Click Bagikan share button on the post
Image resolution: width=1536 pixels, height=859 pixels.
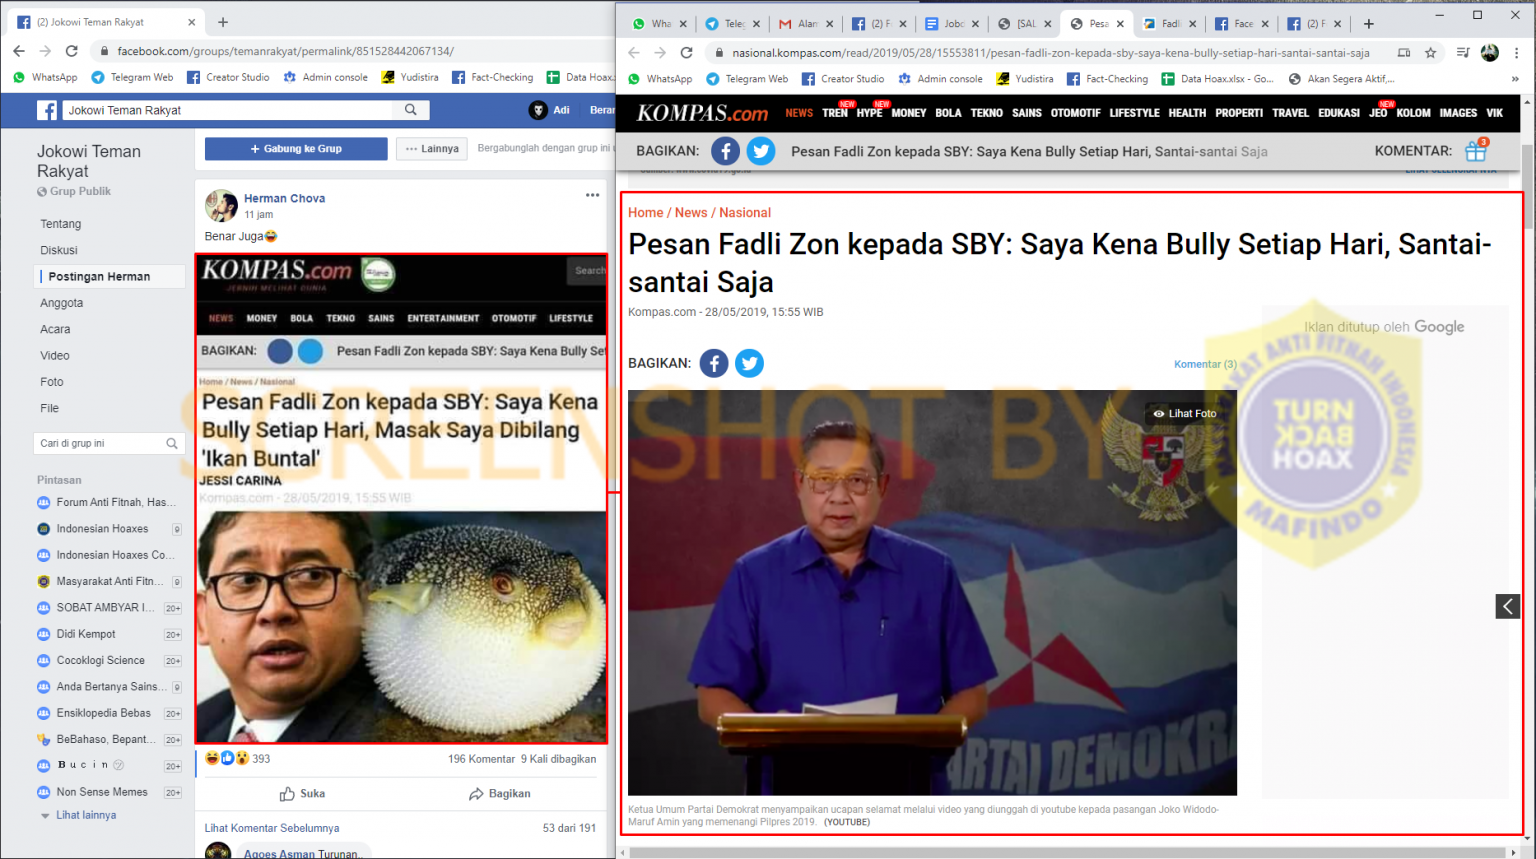(x=500, y=794)
